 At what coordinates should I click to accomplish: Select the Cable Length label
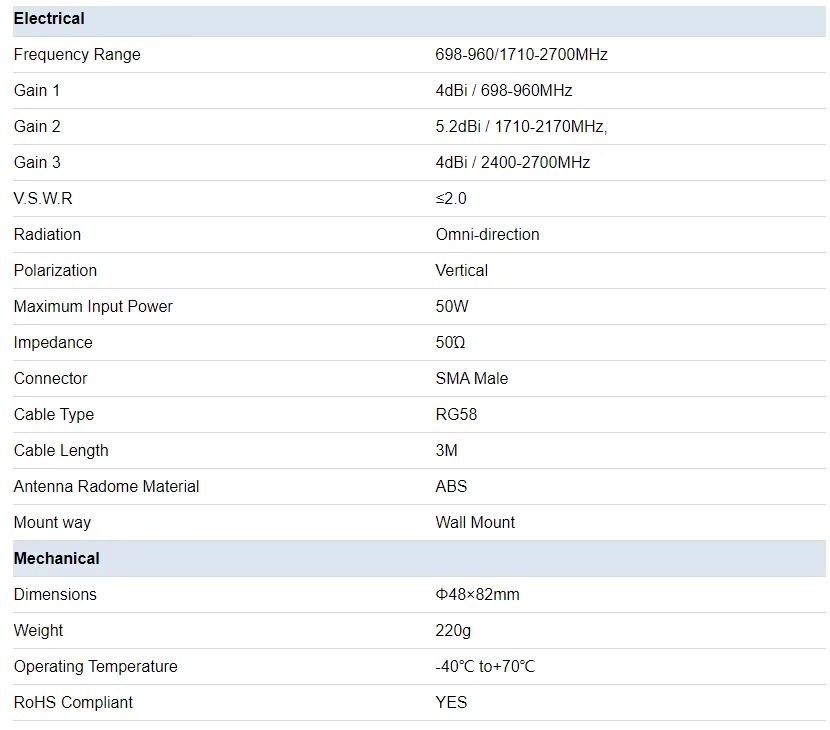pos(61,450)
